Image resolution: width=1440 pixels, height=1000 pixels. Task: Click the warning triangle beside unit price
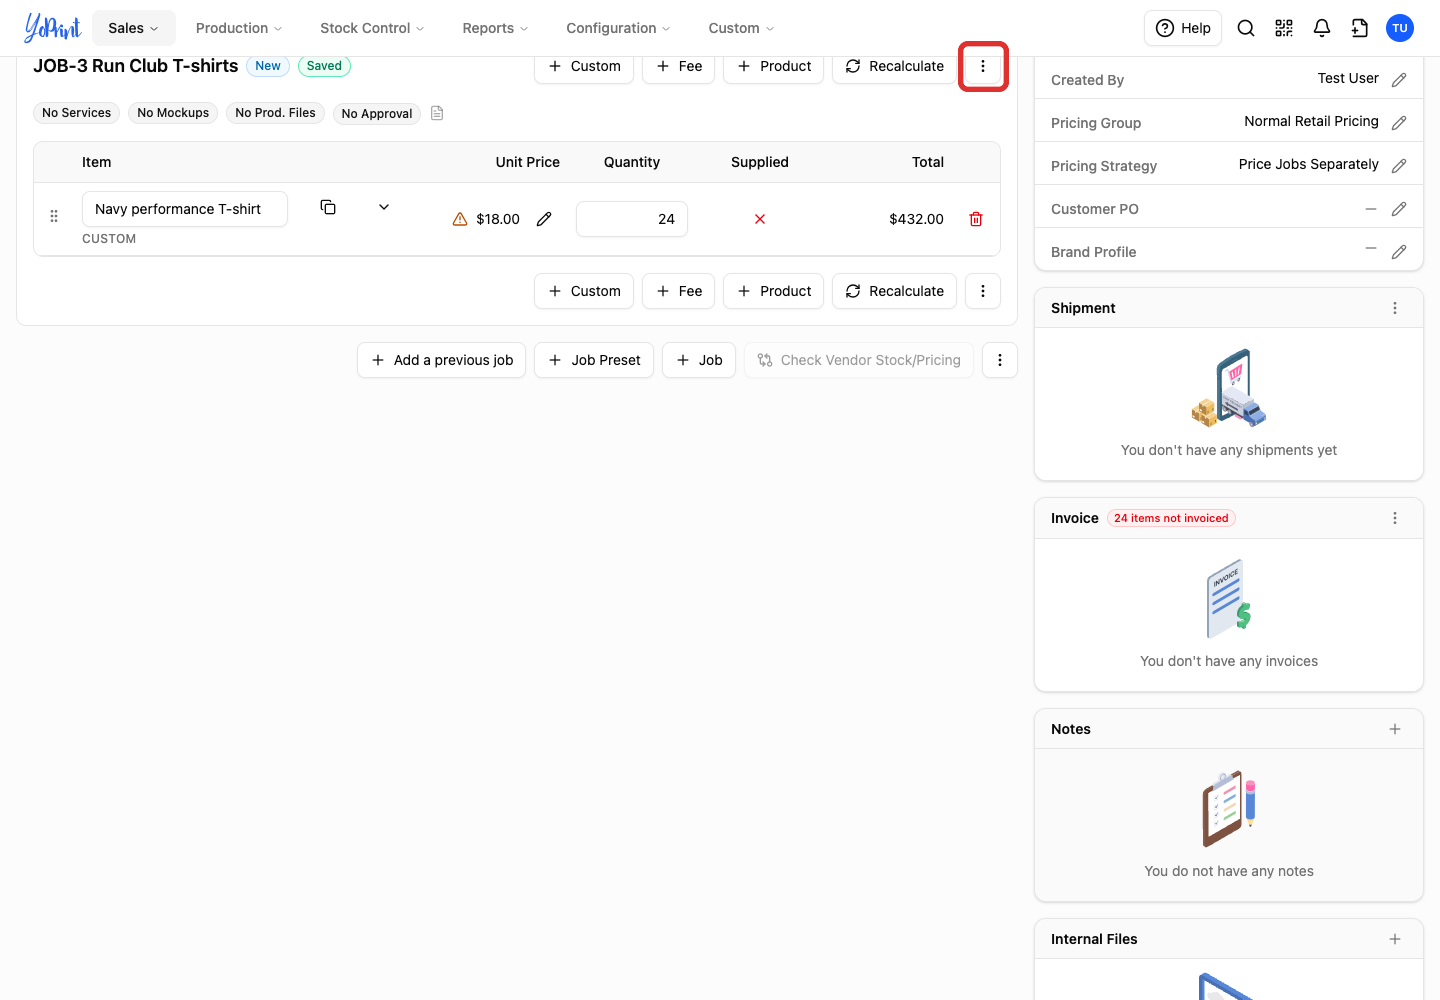460,219
